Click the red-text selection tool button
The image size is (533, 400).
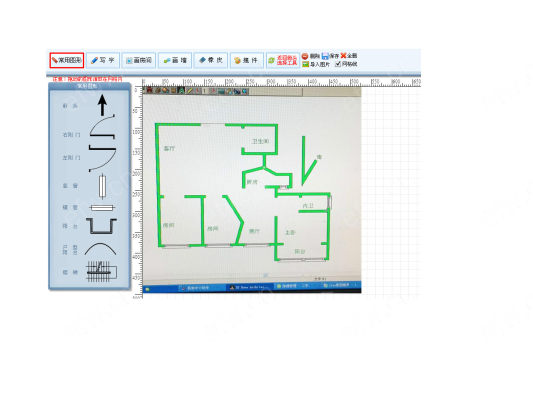[283, 60]
